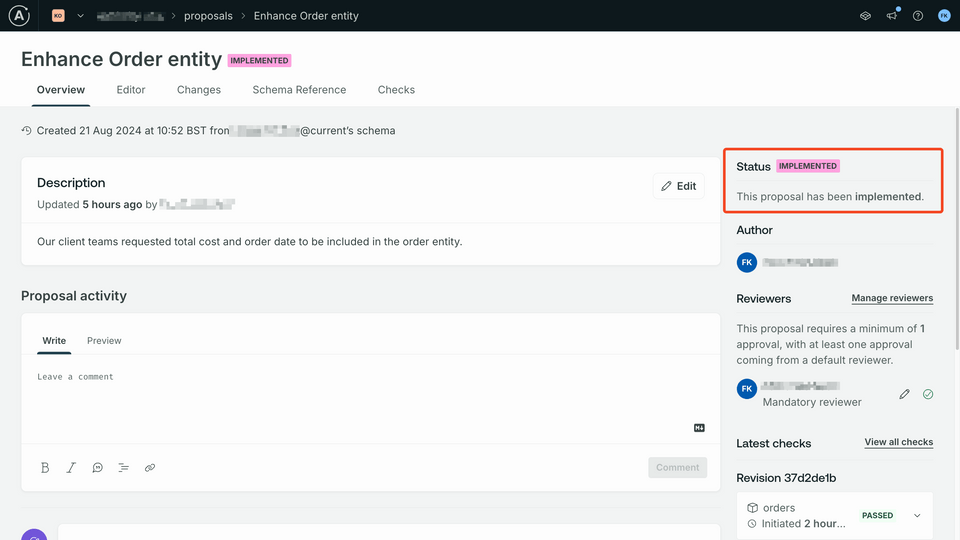Expand the orders check result chevron
Viewport: 960px width, 540px height.
917,516
